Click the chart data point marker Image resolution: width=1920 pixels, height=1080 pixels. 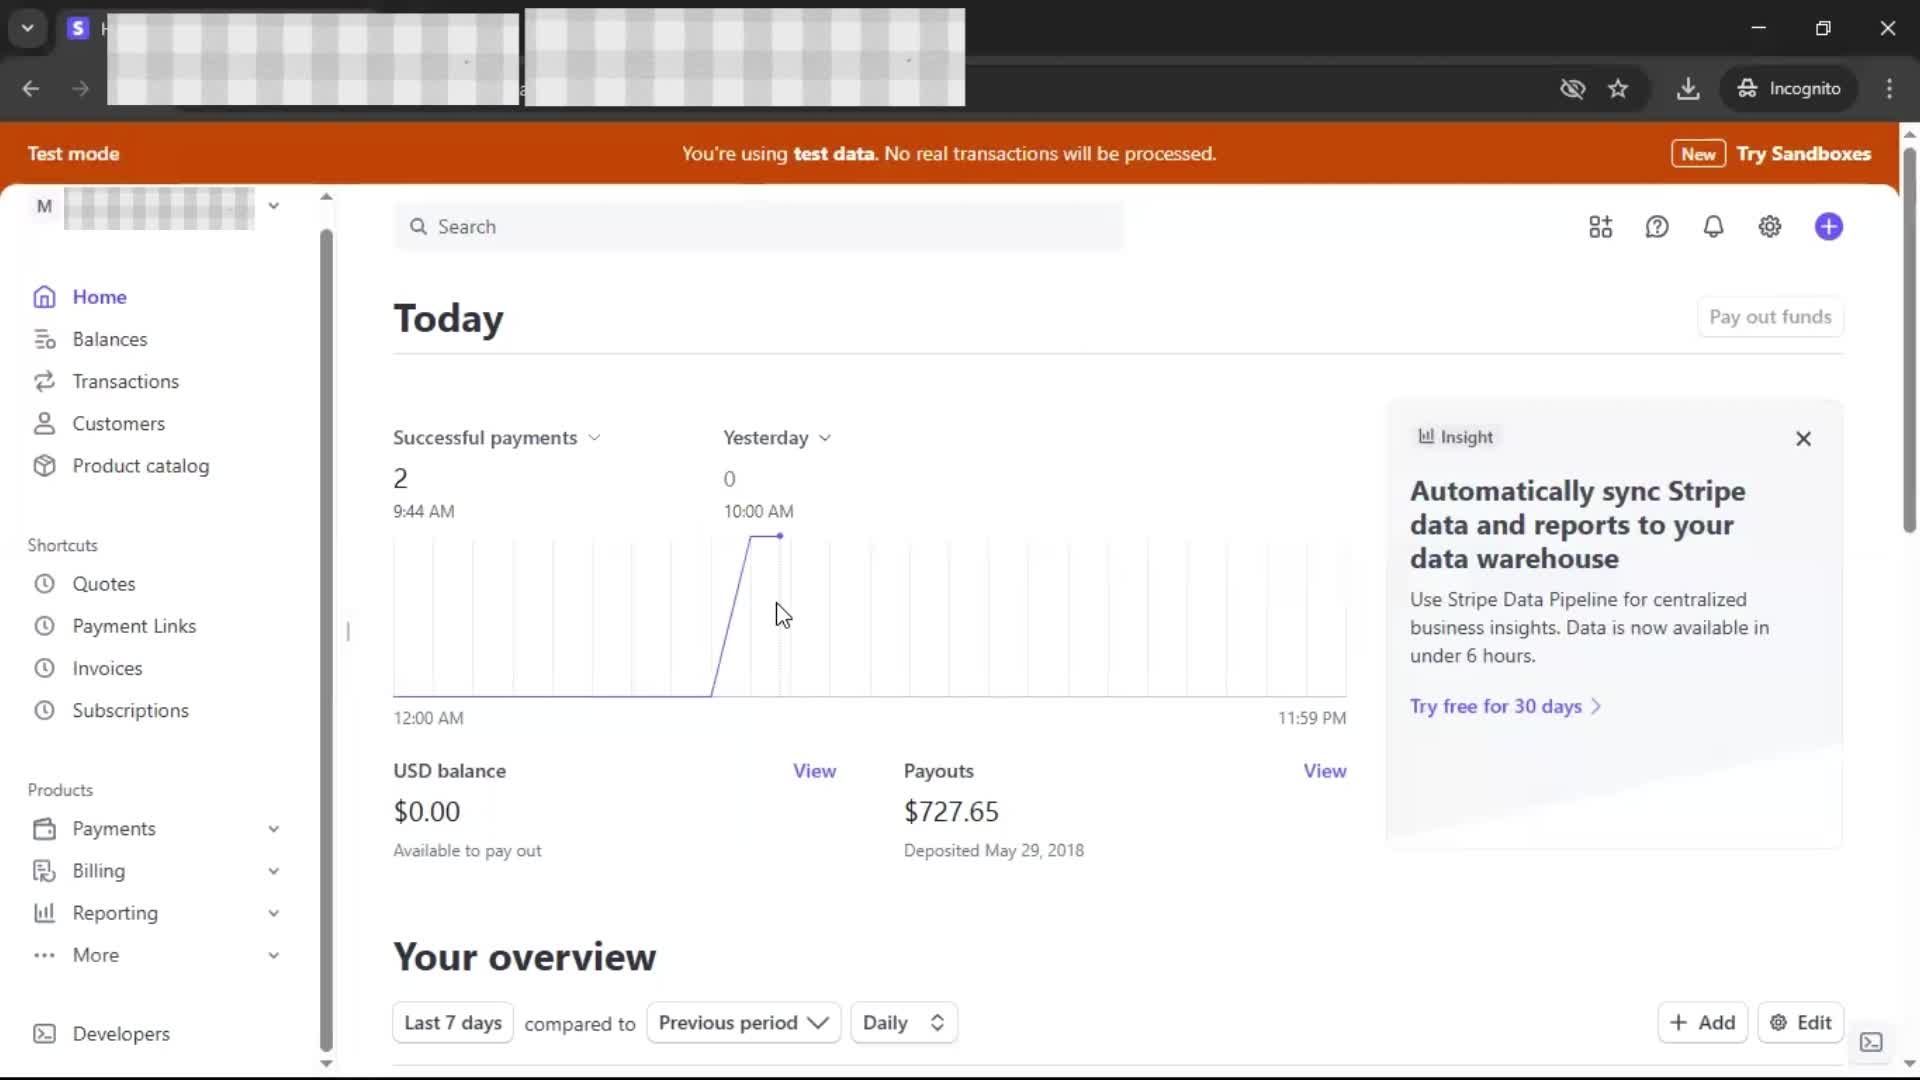pyautogui.click(x=780, y=536)
